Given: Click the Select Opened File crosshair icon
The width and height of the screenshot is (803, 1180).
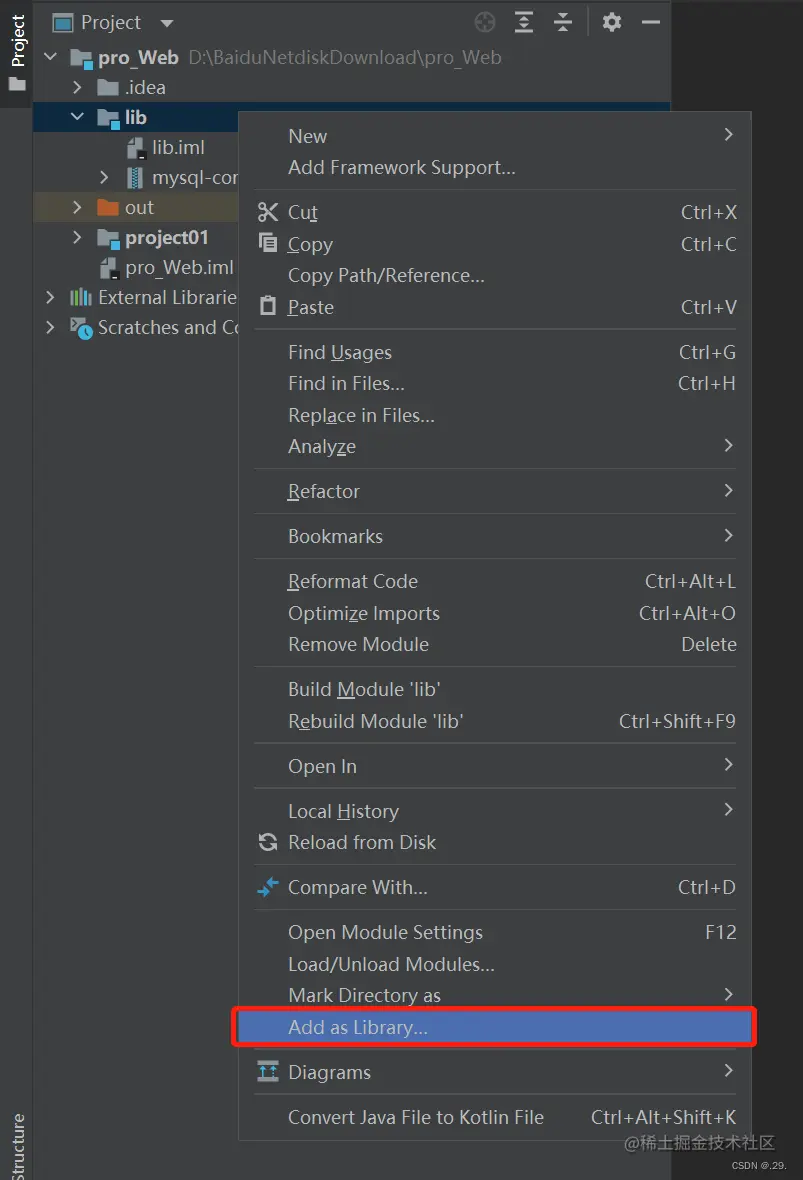Looking at the screenshot, I should (x=485, y=22).
